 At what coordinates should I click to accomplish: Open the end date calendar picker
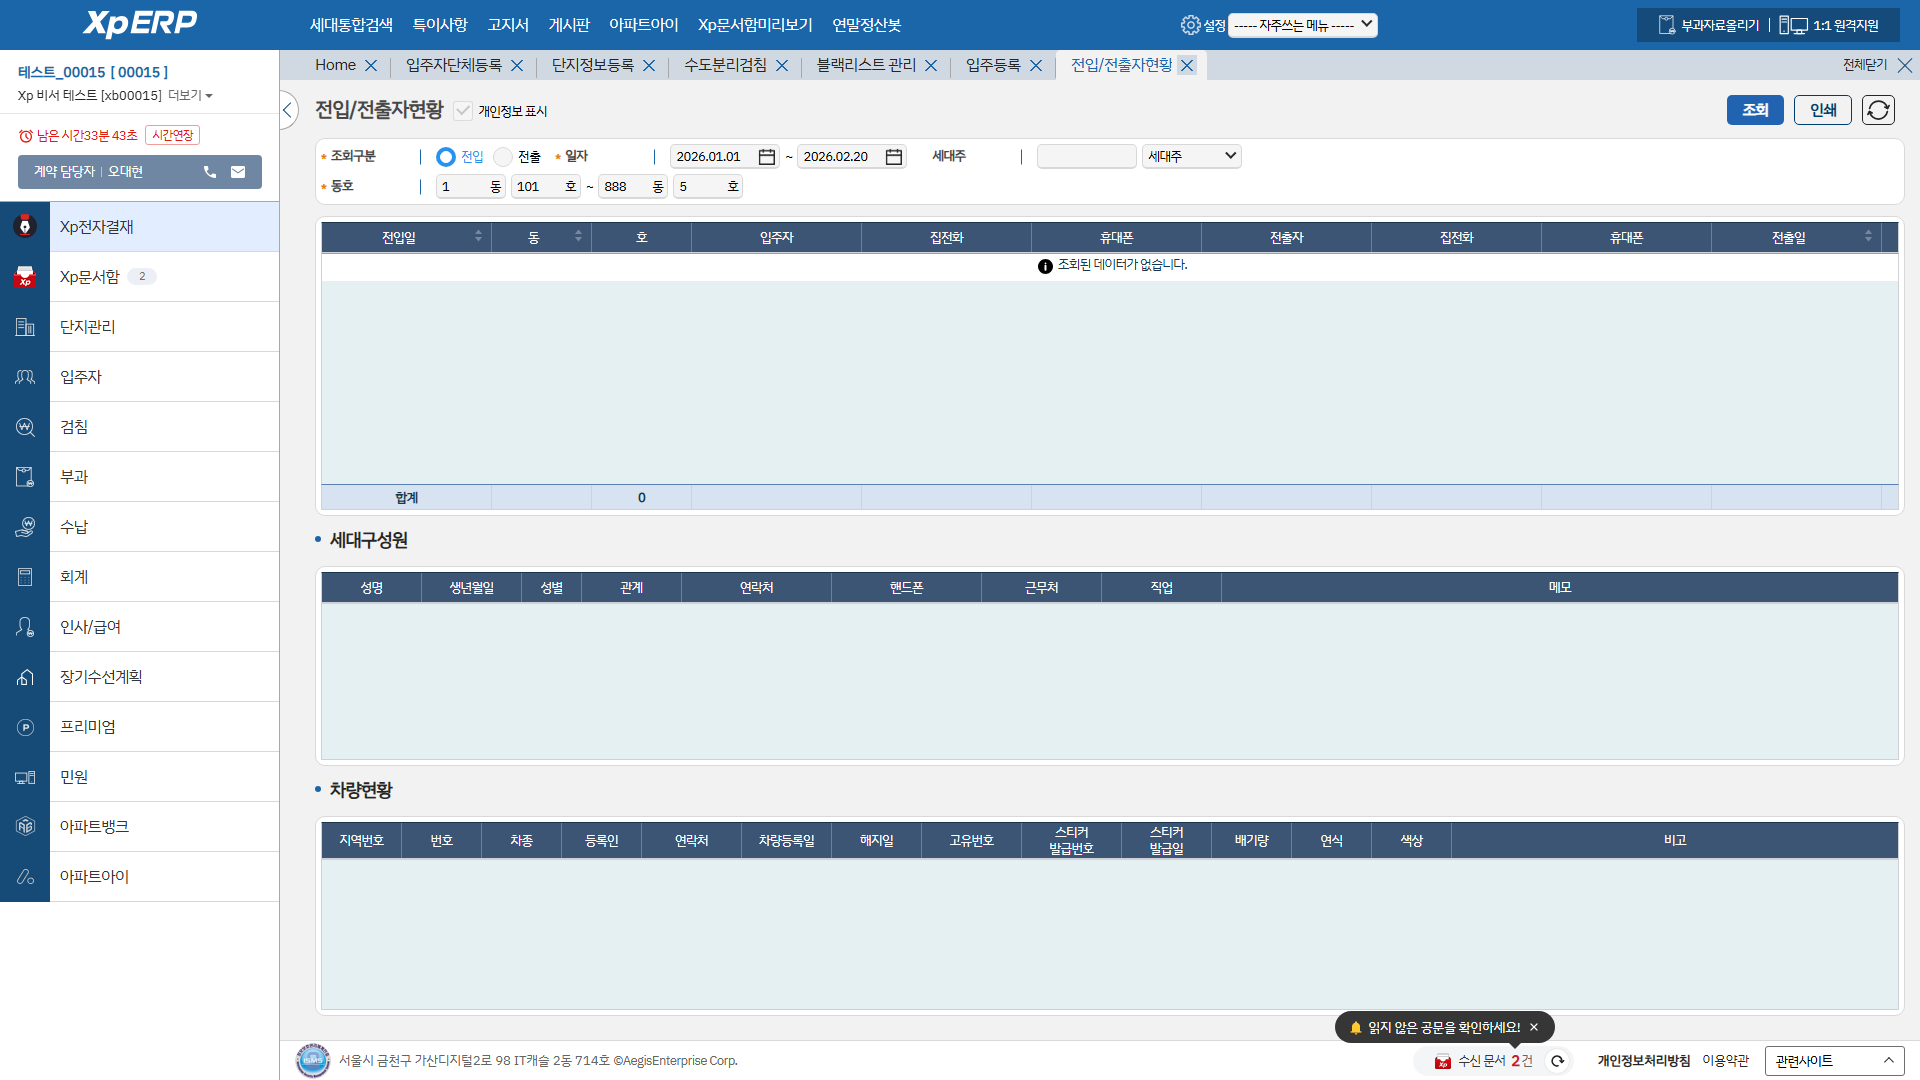[894, 157]
